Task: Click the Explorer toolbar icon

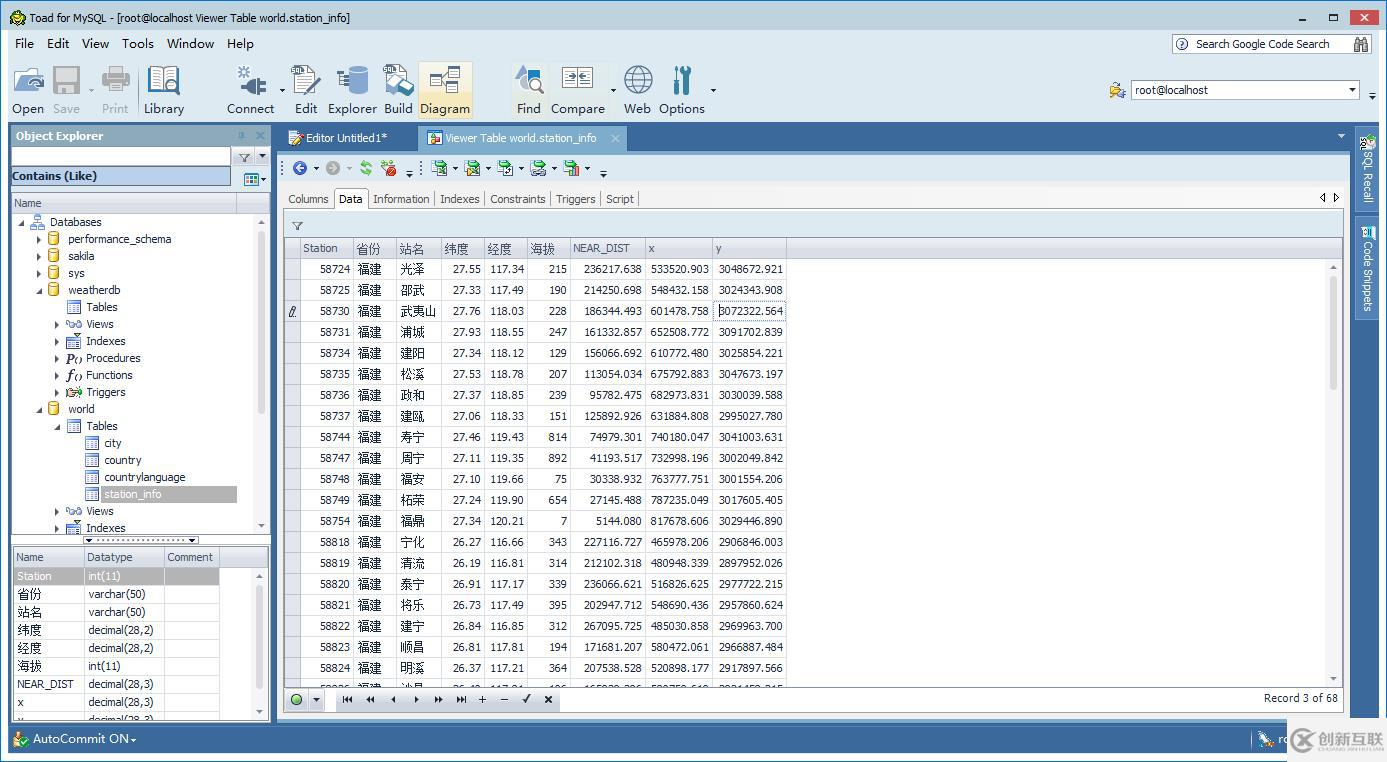Action: 352,90
